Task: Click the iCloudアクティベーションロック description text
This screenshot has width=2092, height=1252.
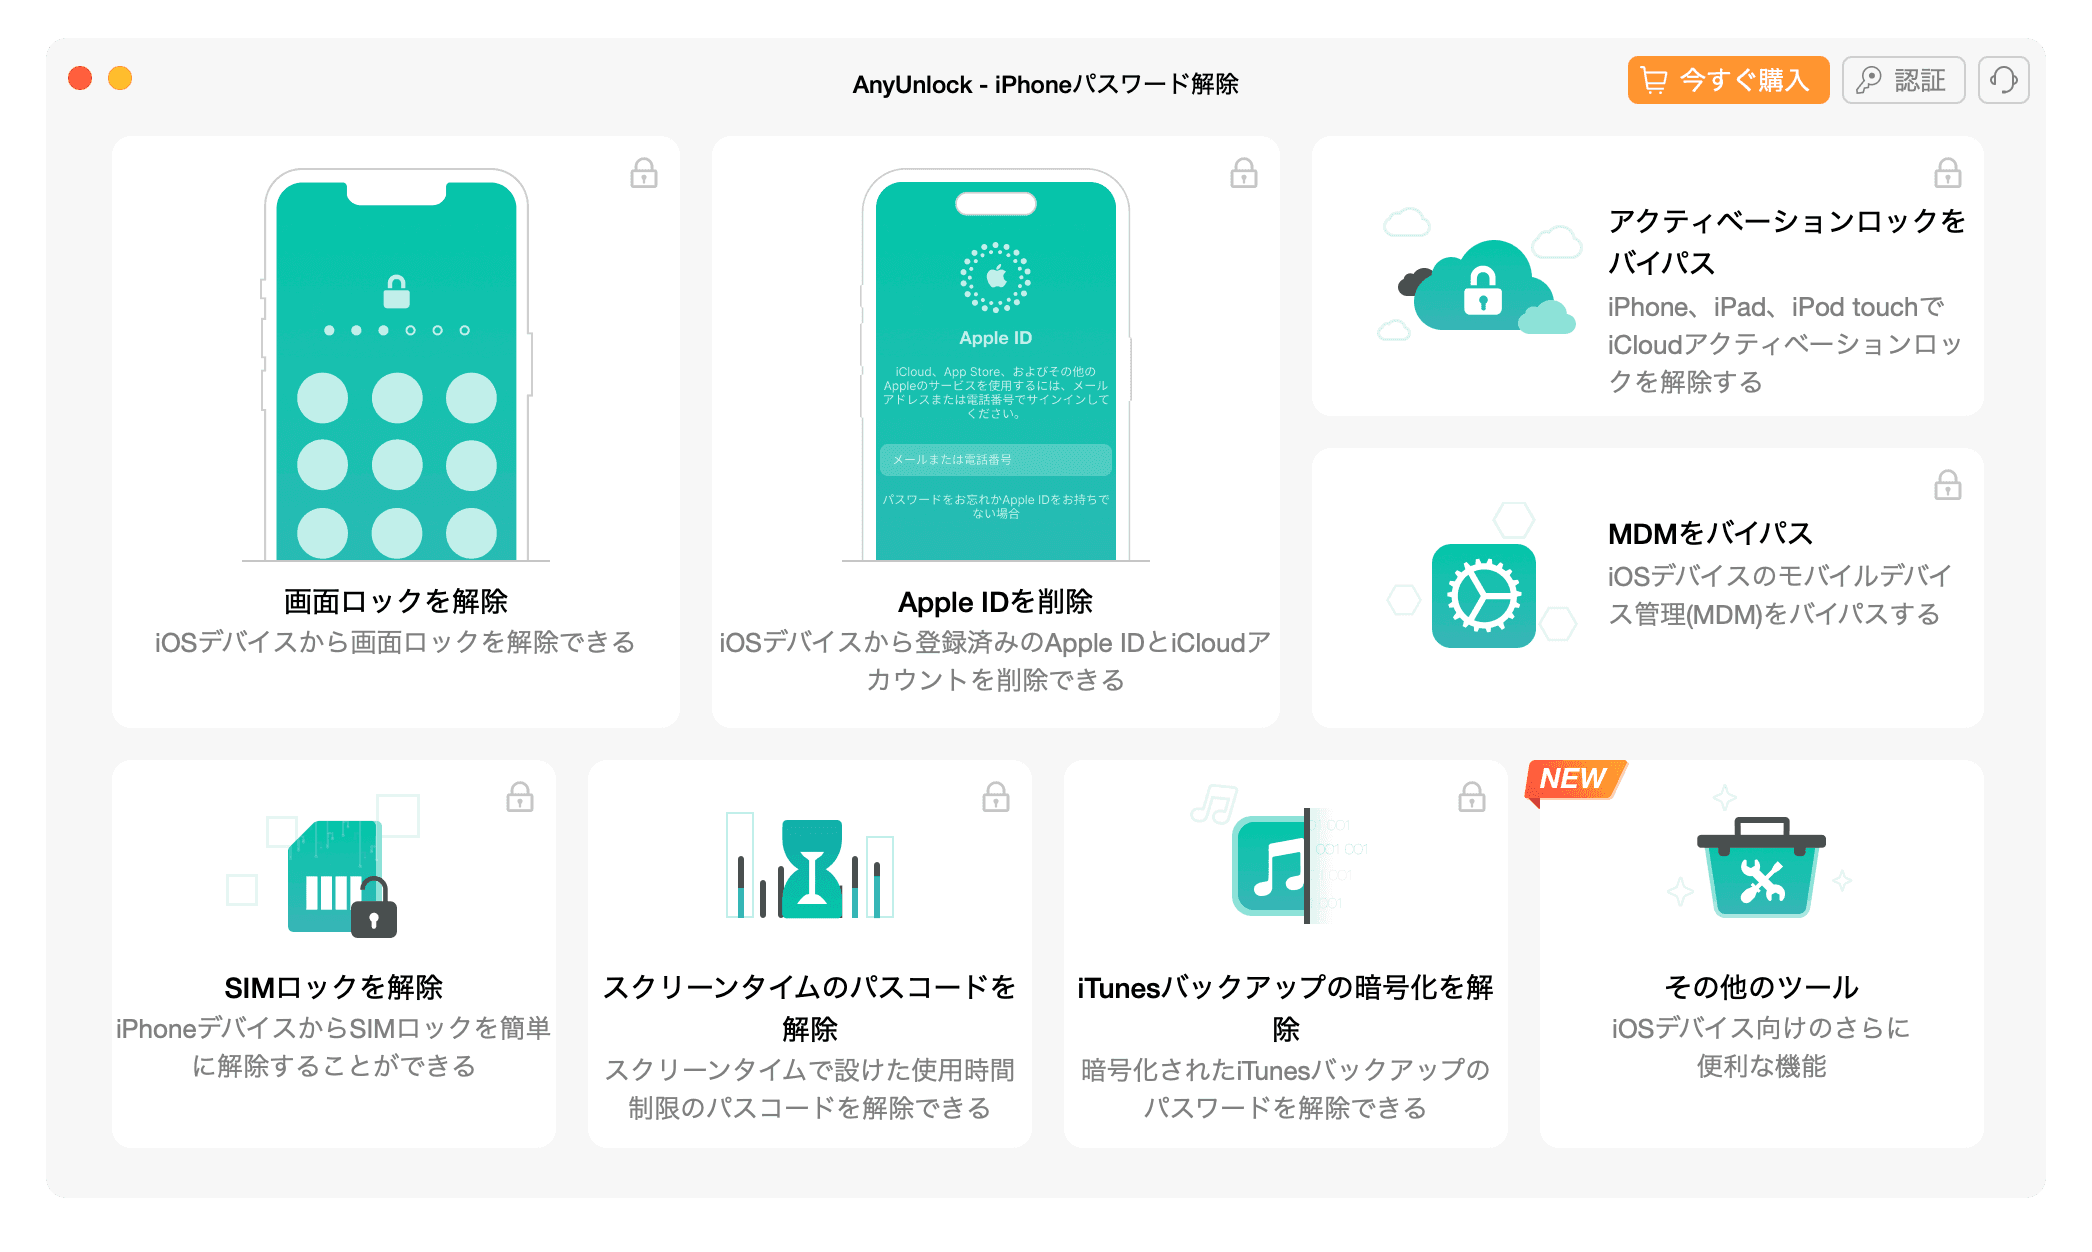Action: point(1786,344)
